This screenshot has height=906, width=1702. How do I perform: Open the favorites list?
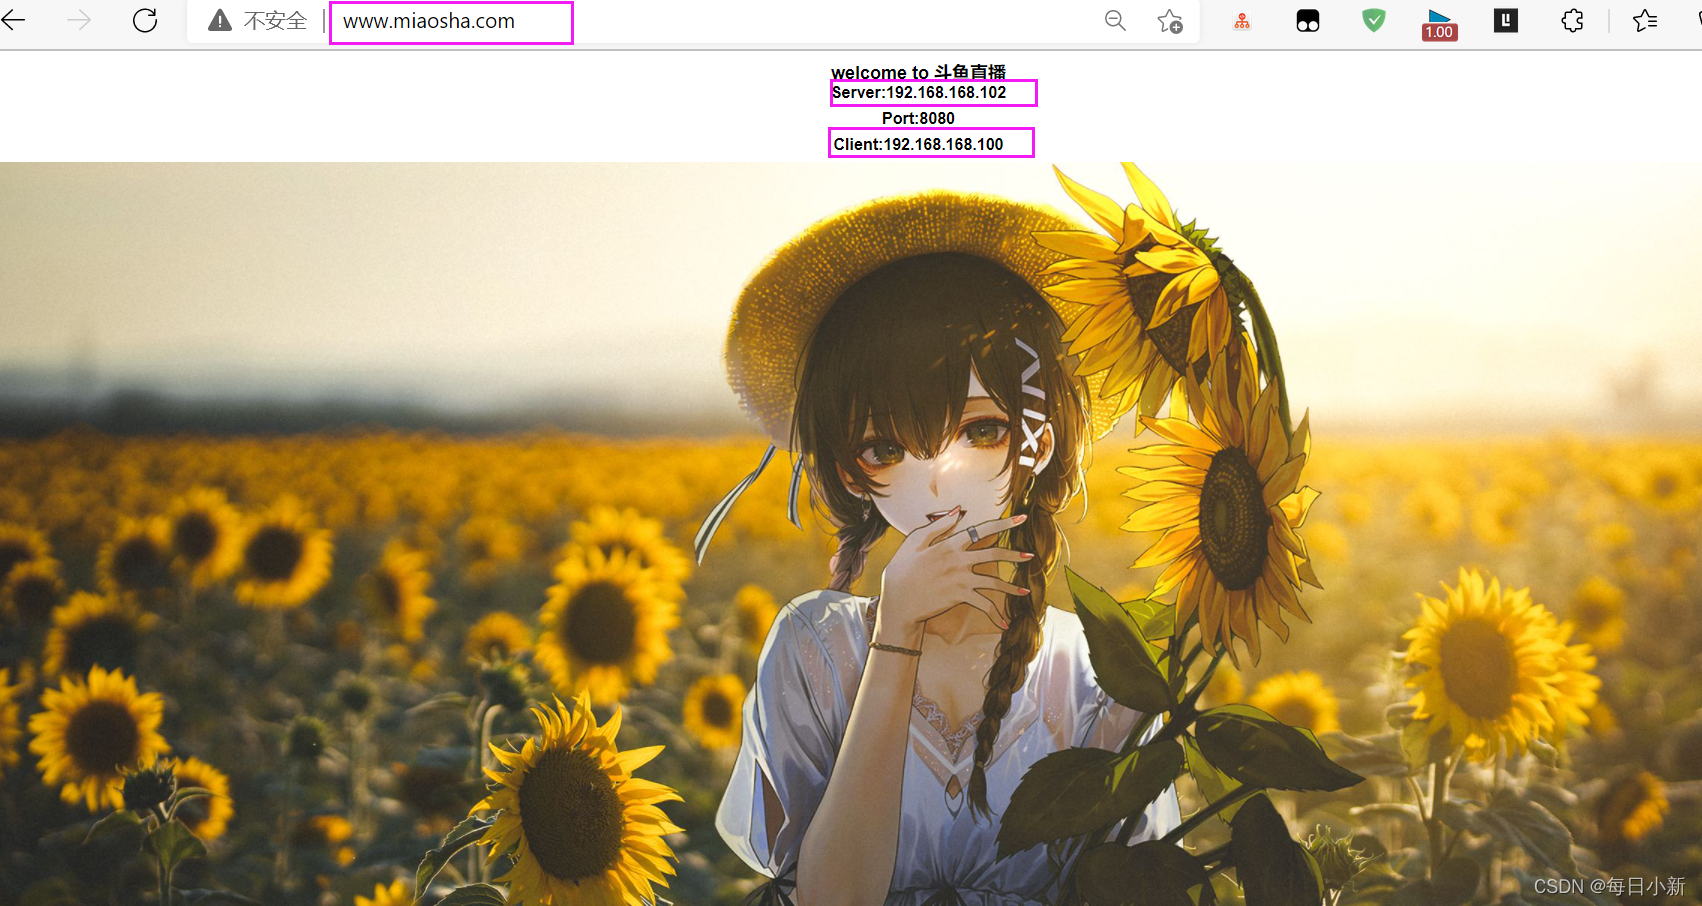(1645, 21)
